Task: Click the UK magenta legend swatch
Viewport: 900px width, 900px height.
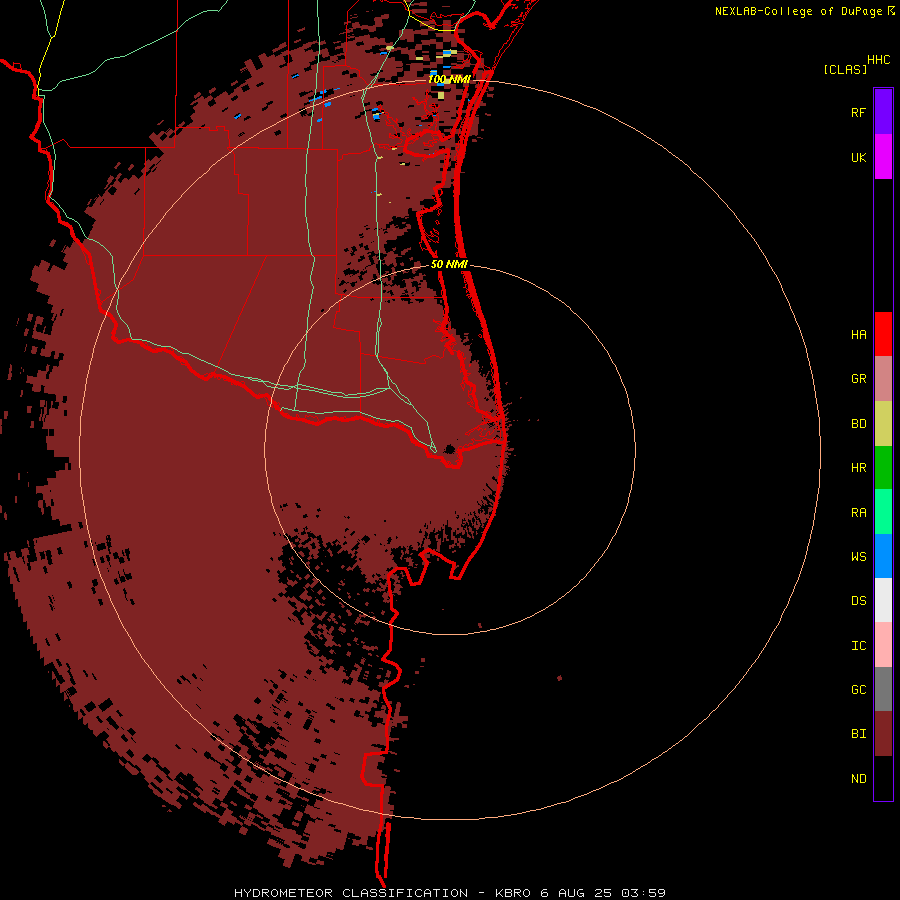Action: [883, 157]
